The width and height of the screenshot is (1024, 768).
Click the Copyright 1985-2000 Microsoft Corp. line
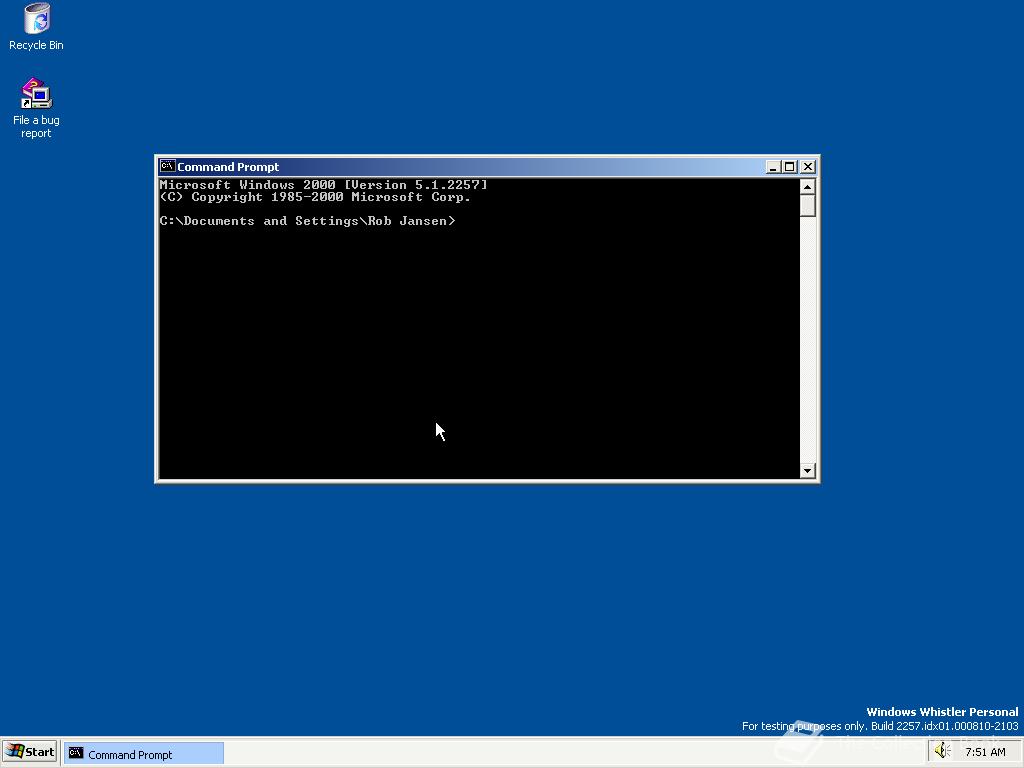(315, 197)
